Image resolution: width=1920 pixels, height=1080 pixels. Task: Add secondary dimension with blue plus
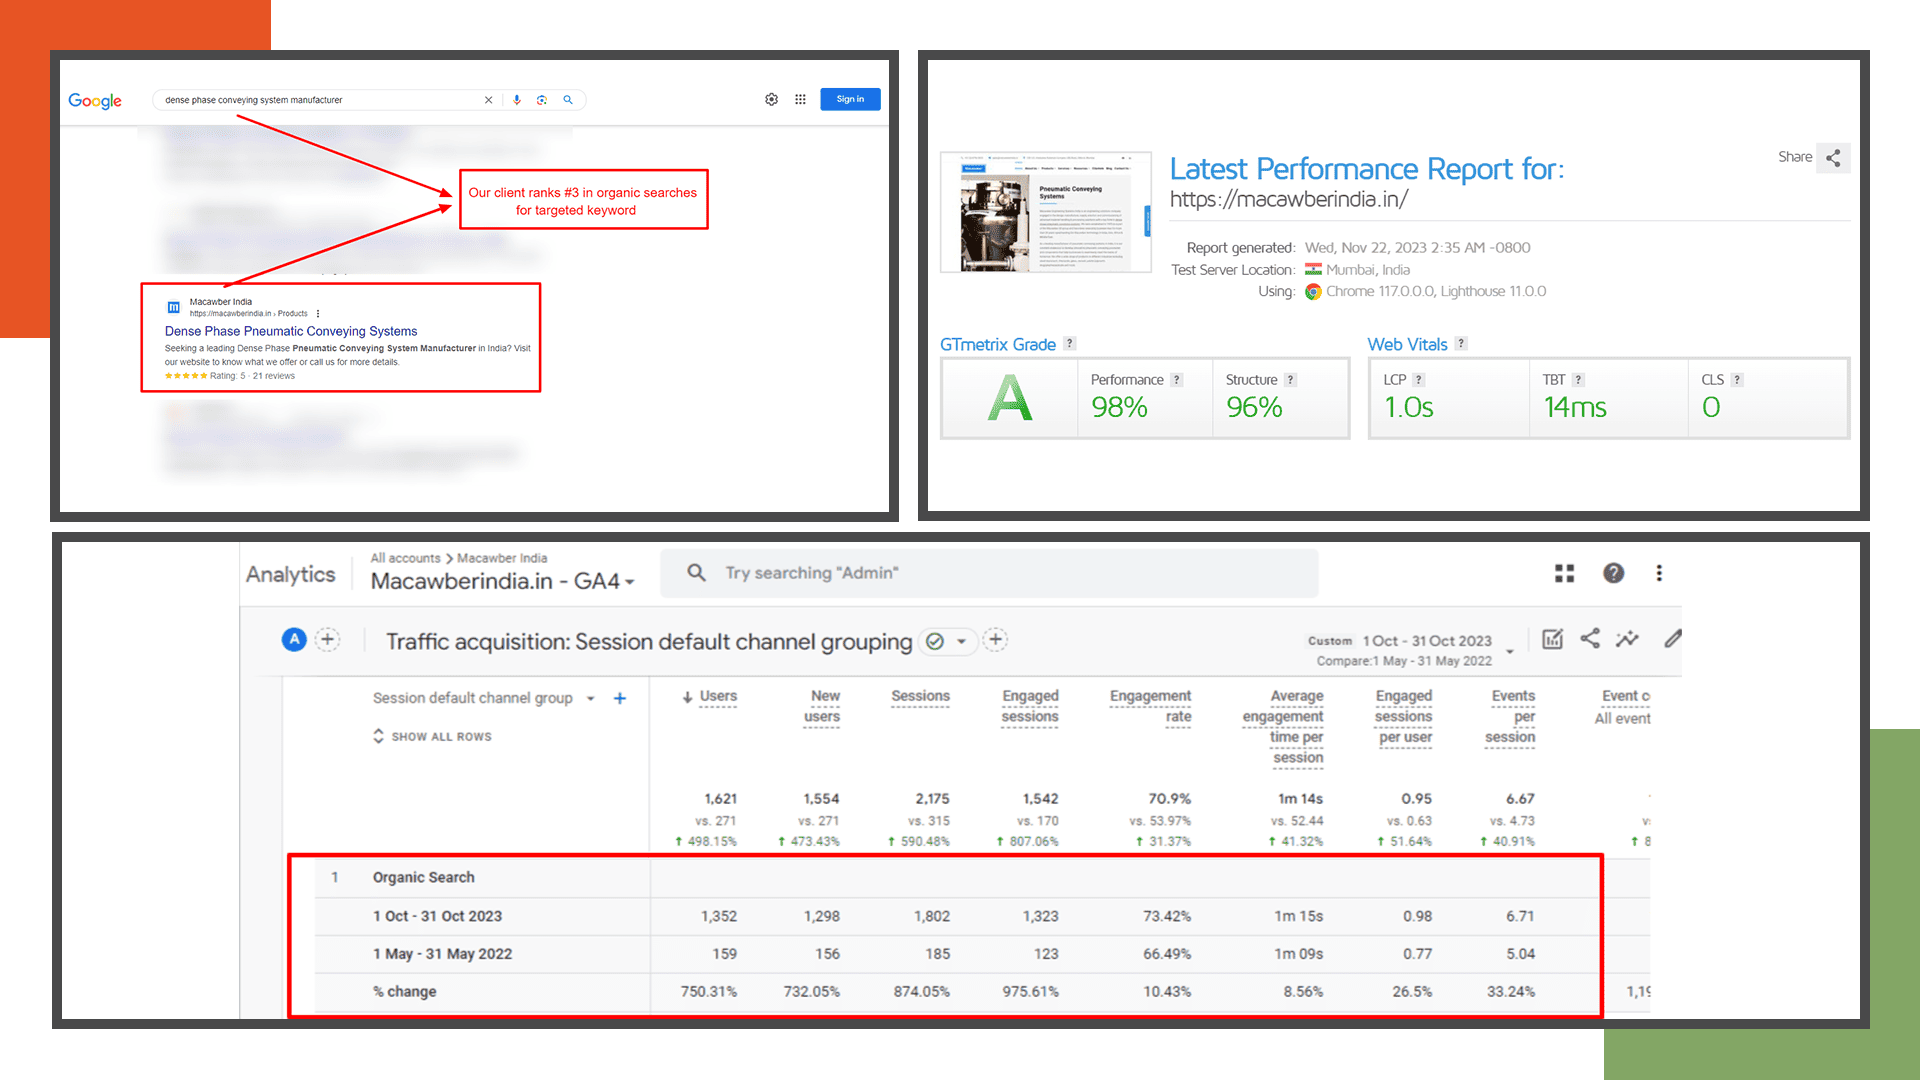[x=620, y=698]
